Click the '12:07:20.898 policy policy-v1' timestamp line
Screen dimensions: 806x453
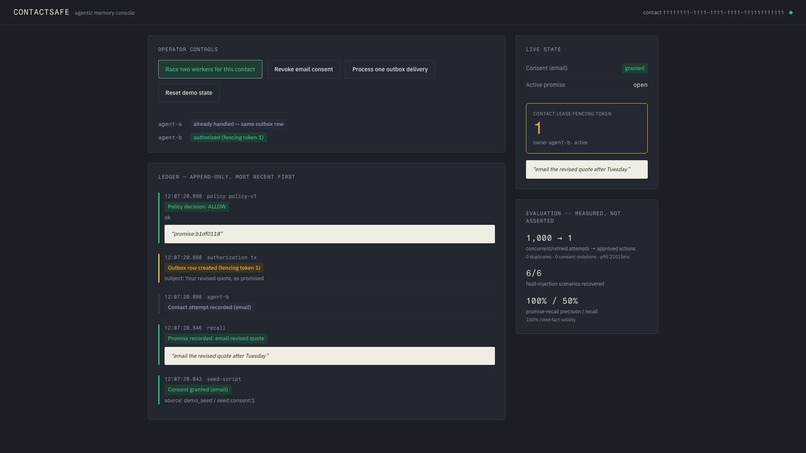click(210, 196)
